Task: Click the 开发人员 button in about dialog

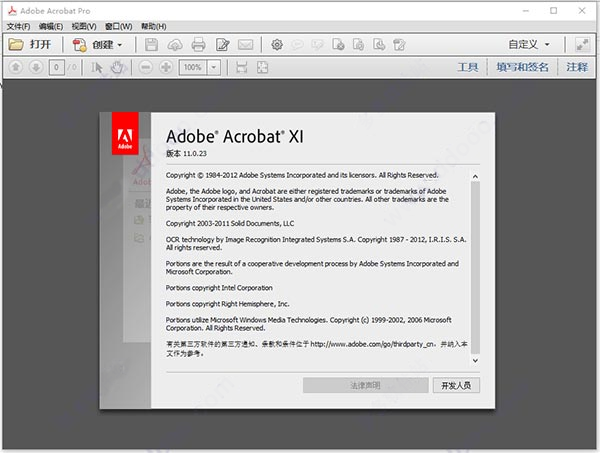Action: (x=456, y=385)
